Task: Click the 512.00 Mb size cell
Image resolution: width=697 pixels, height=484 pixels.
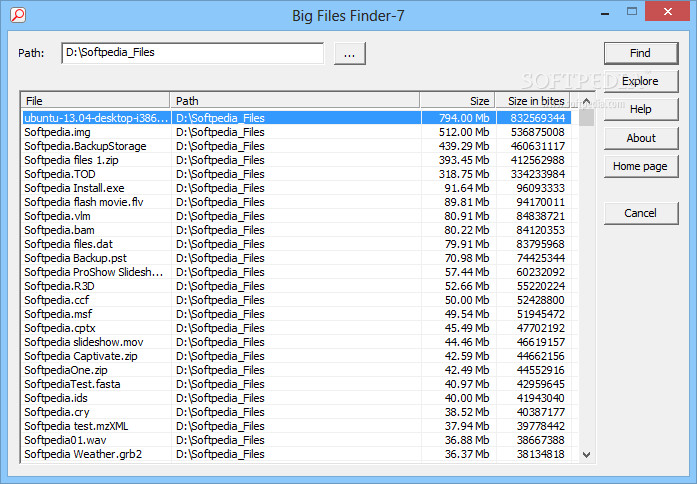Action: pos(464,132)
